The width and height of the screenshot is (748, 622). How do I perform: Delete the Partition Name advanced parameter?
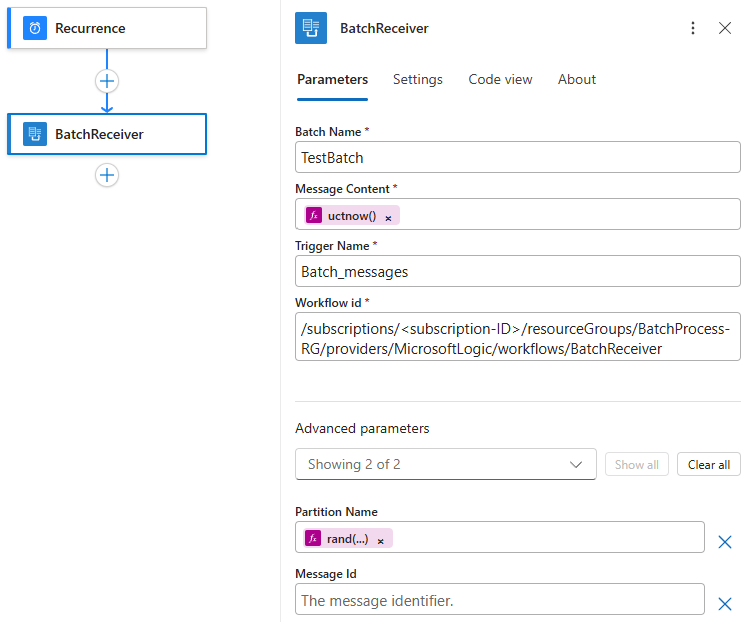725,542
